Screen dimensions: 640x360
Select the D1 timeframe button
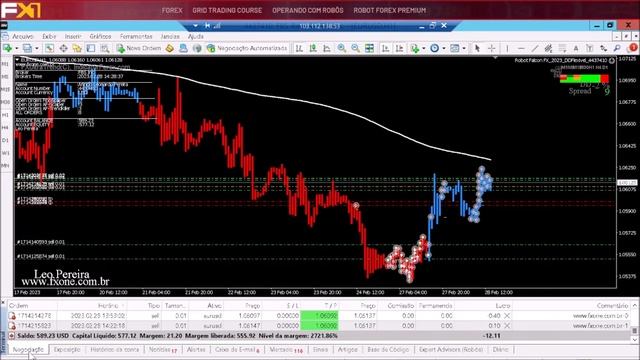5,140
